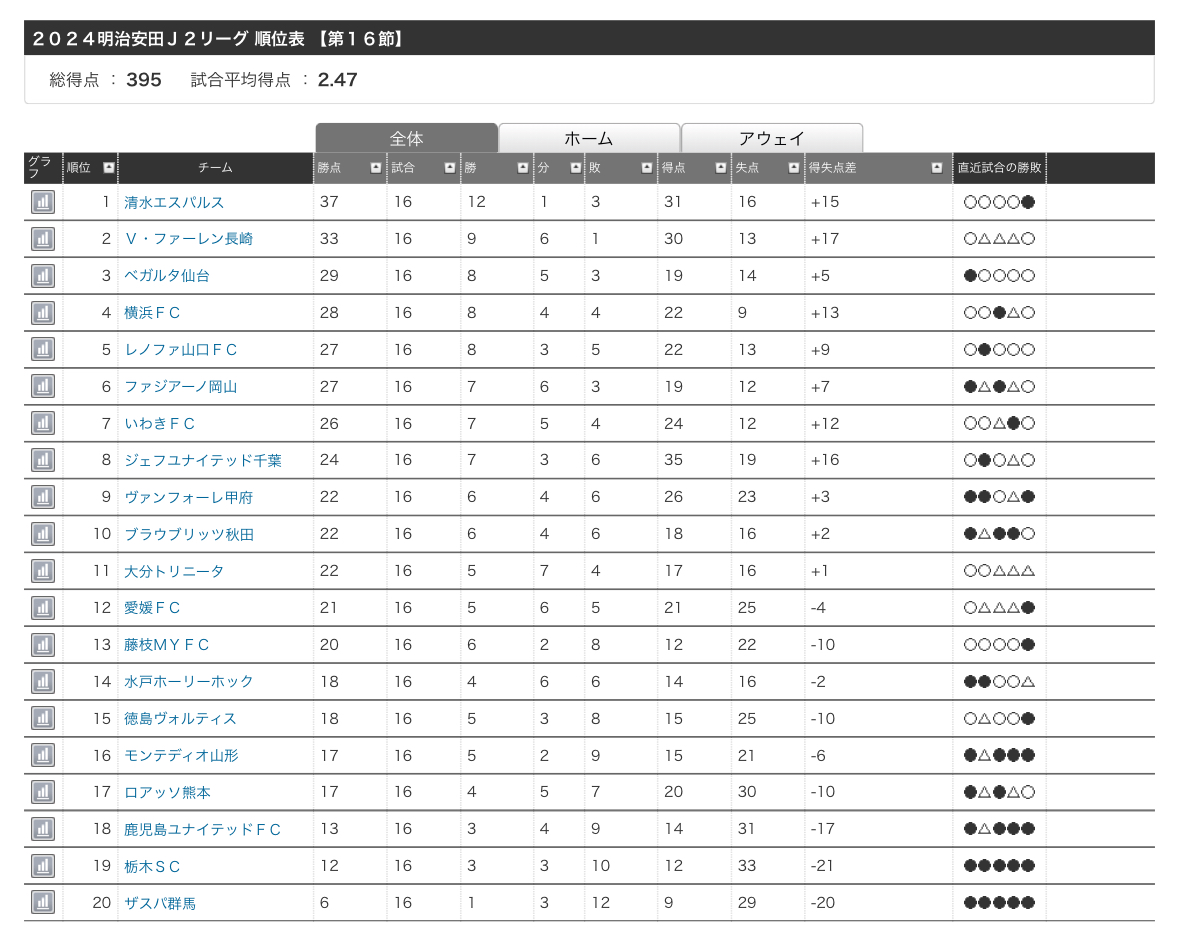Open graph icon for ザスパ群馬 row
The image size is (1179, 936).
coord(43,902)
